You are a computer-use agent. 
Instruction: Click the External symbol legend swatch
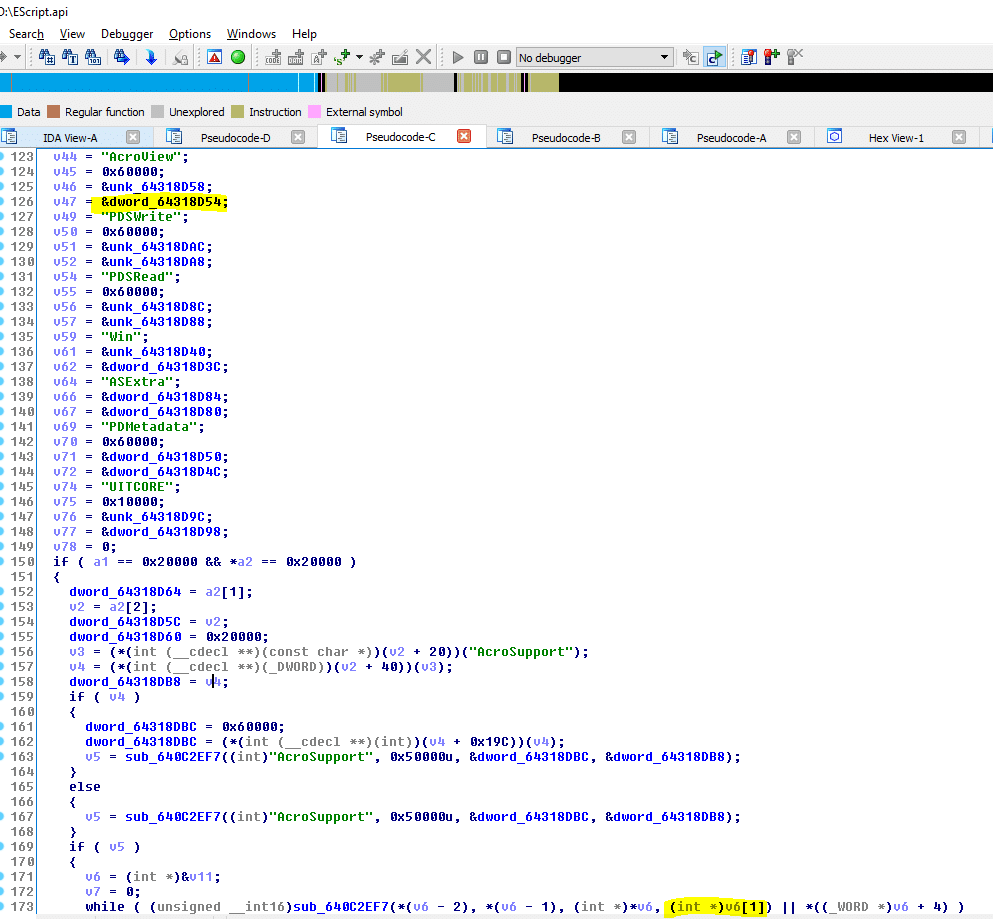pos(314,112)
